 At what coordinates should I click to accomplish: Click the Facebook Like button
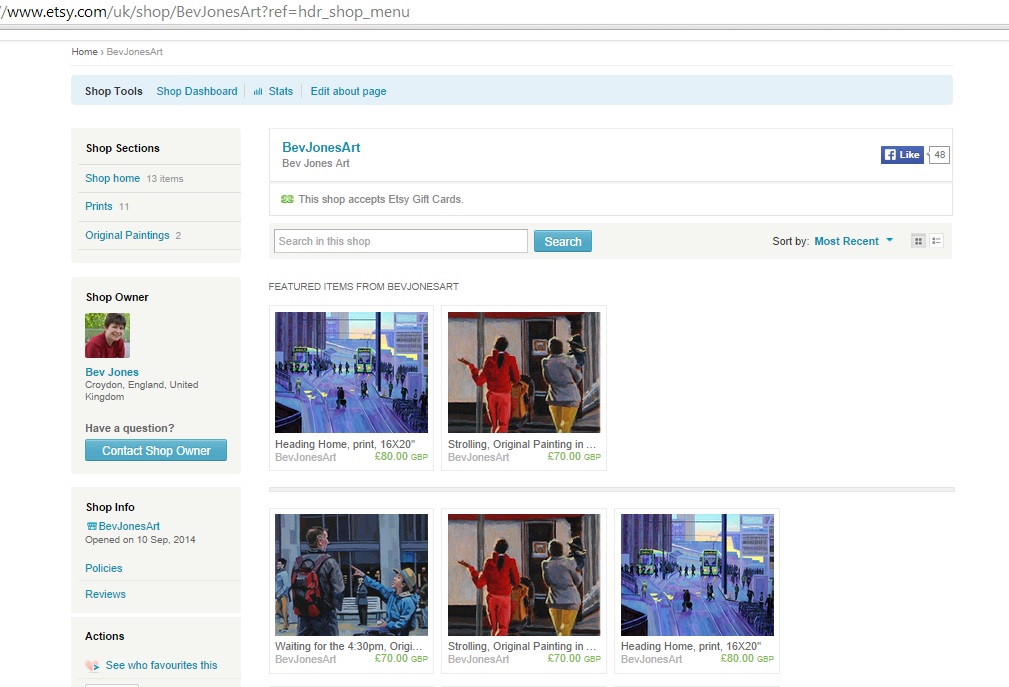pyautogui.click(x=902, y=154)
